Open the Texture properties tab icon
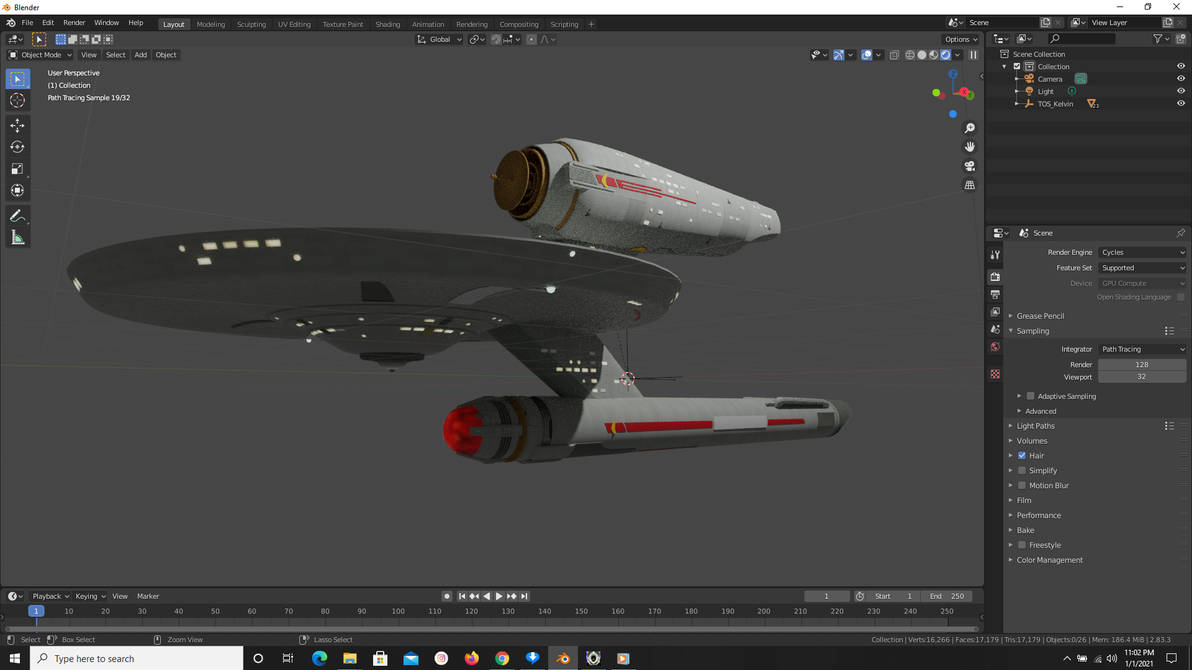The width and height of the screenshot is (1192, 670). click(995, 374)
